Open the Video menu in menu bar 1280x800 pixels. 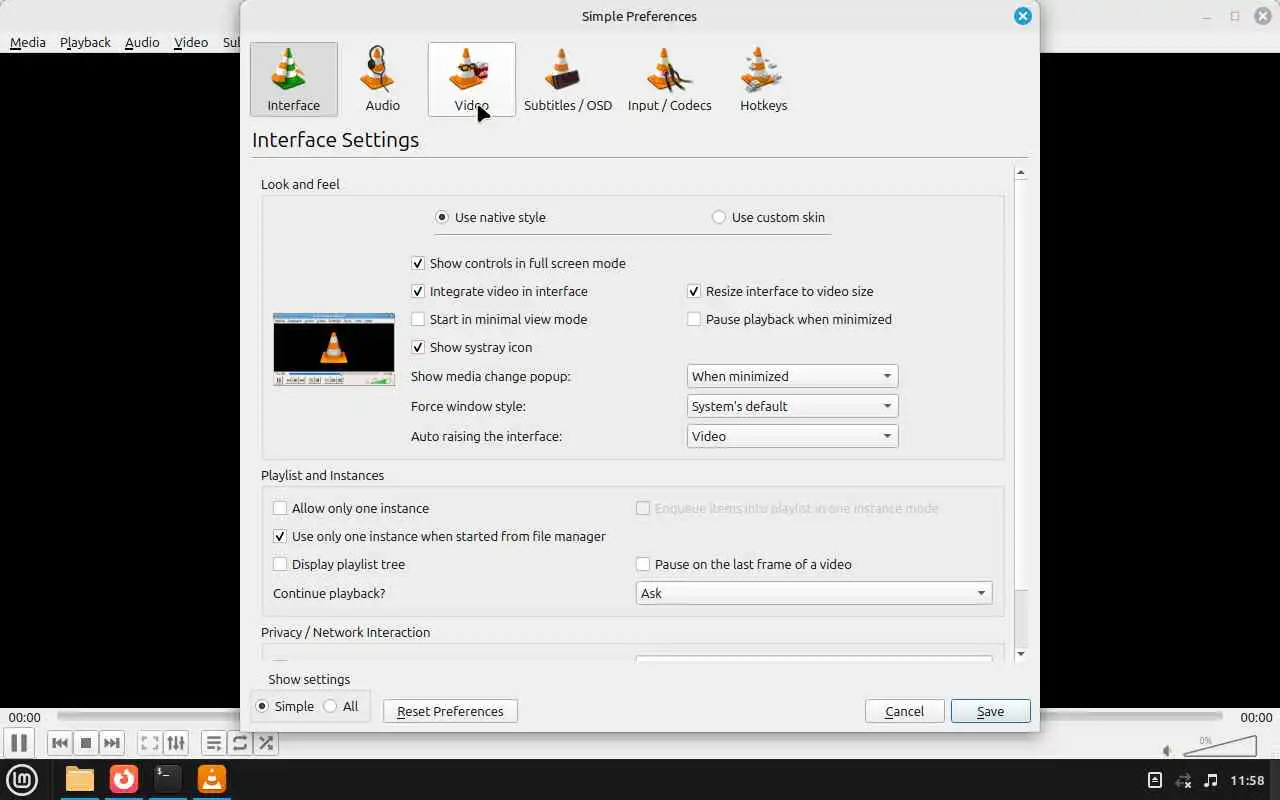(190, 42)
